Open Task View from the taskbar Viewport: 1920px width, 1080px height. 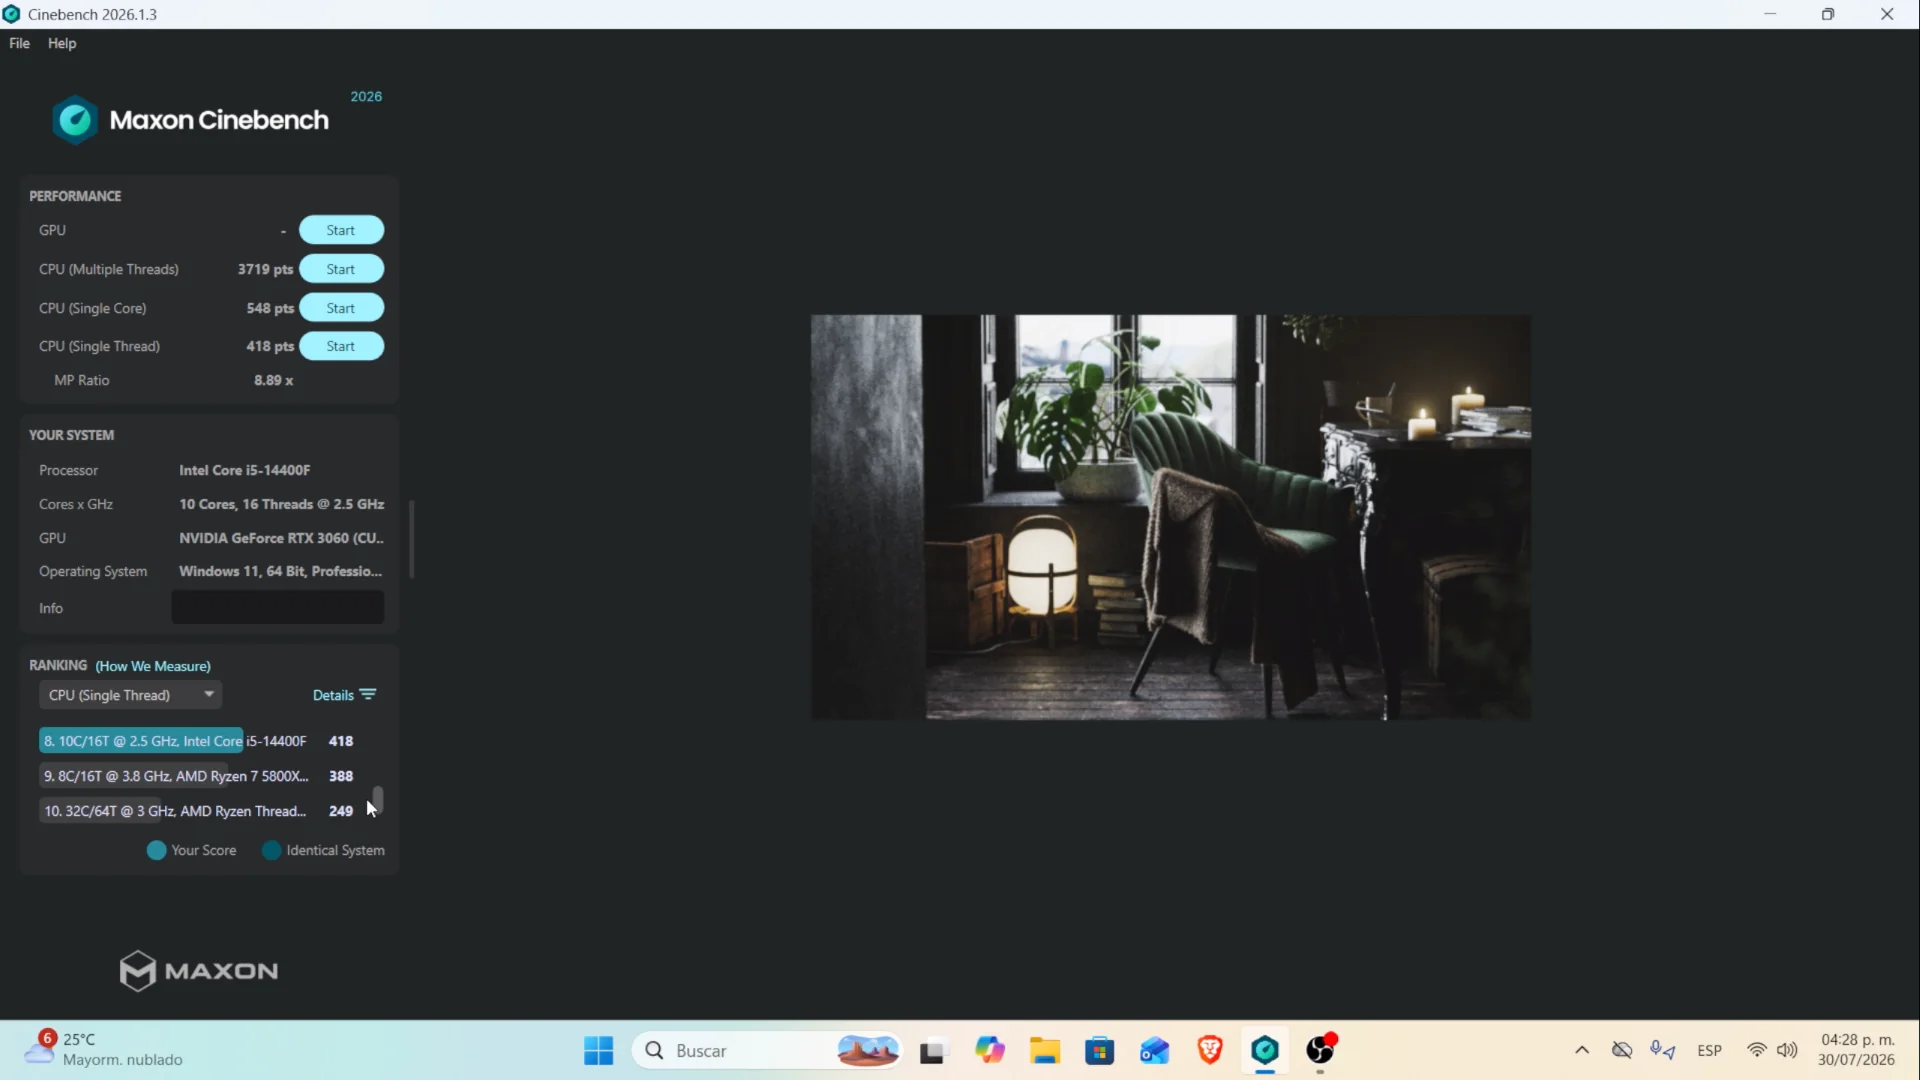932,1050
